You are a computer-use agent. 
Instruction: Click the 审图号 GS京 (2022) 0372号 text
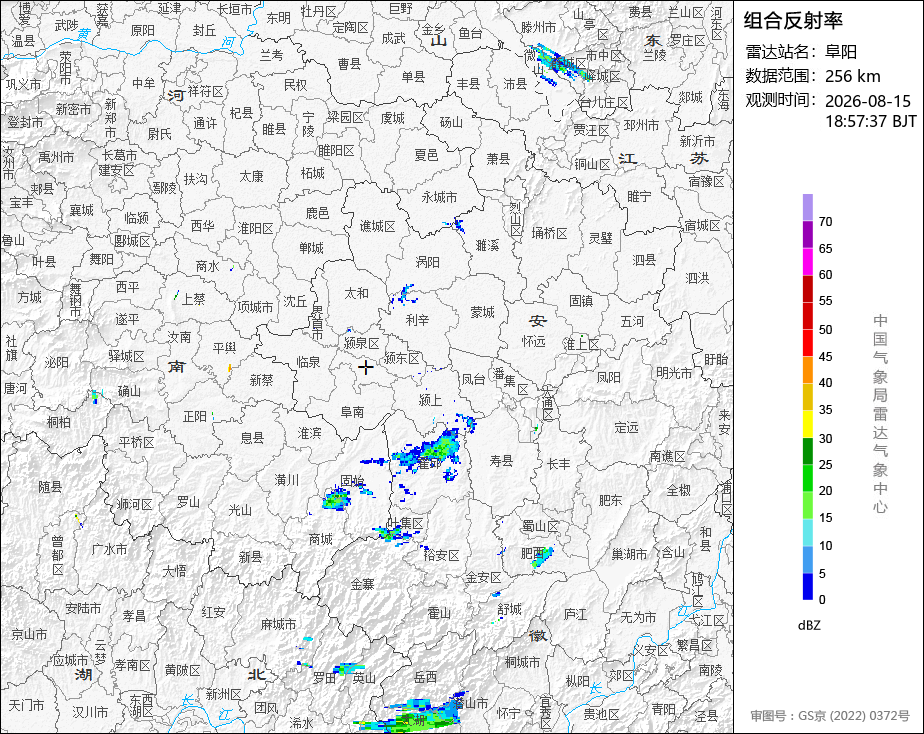point(830,716)
